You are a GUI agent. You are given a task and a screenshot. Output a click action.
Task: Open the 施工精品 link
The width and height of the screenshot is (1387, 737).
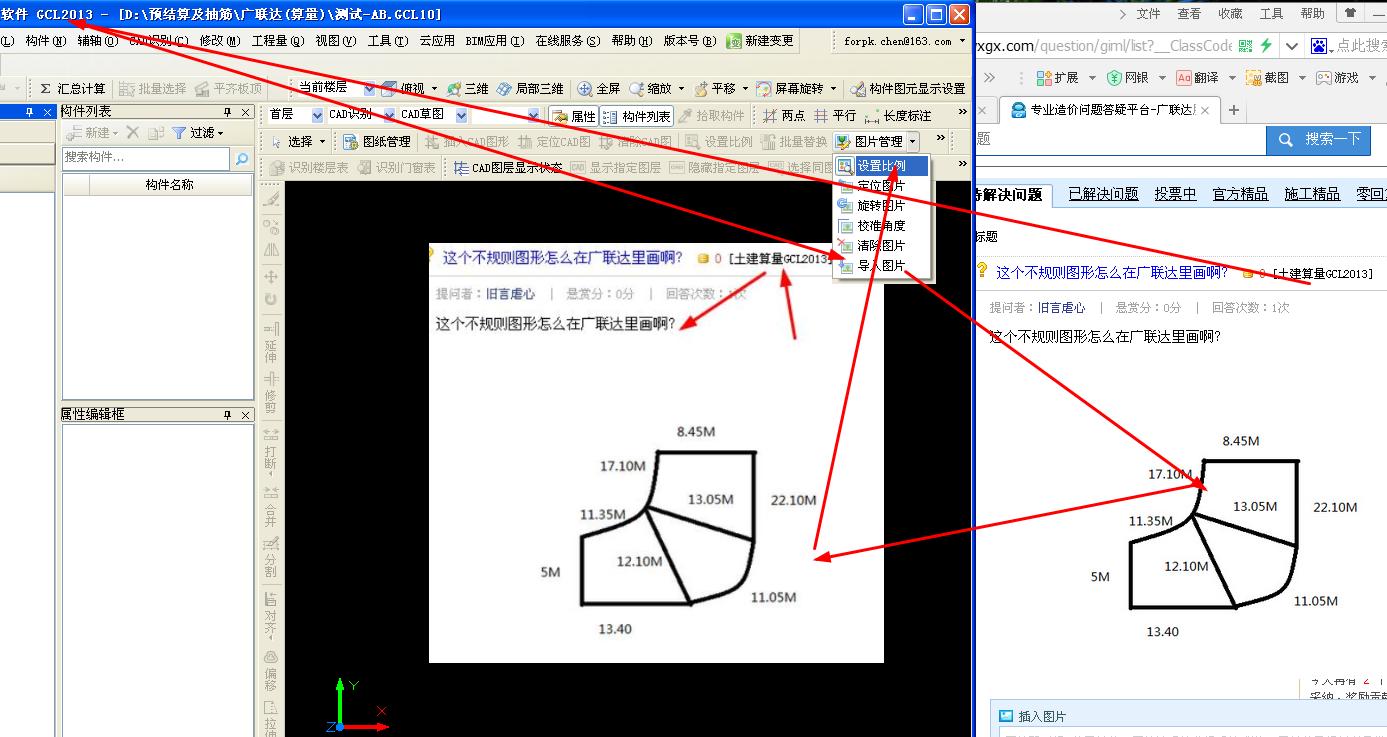click(x=1312, y=194)
